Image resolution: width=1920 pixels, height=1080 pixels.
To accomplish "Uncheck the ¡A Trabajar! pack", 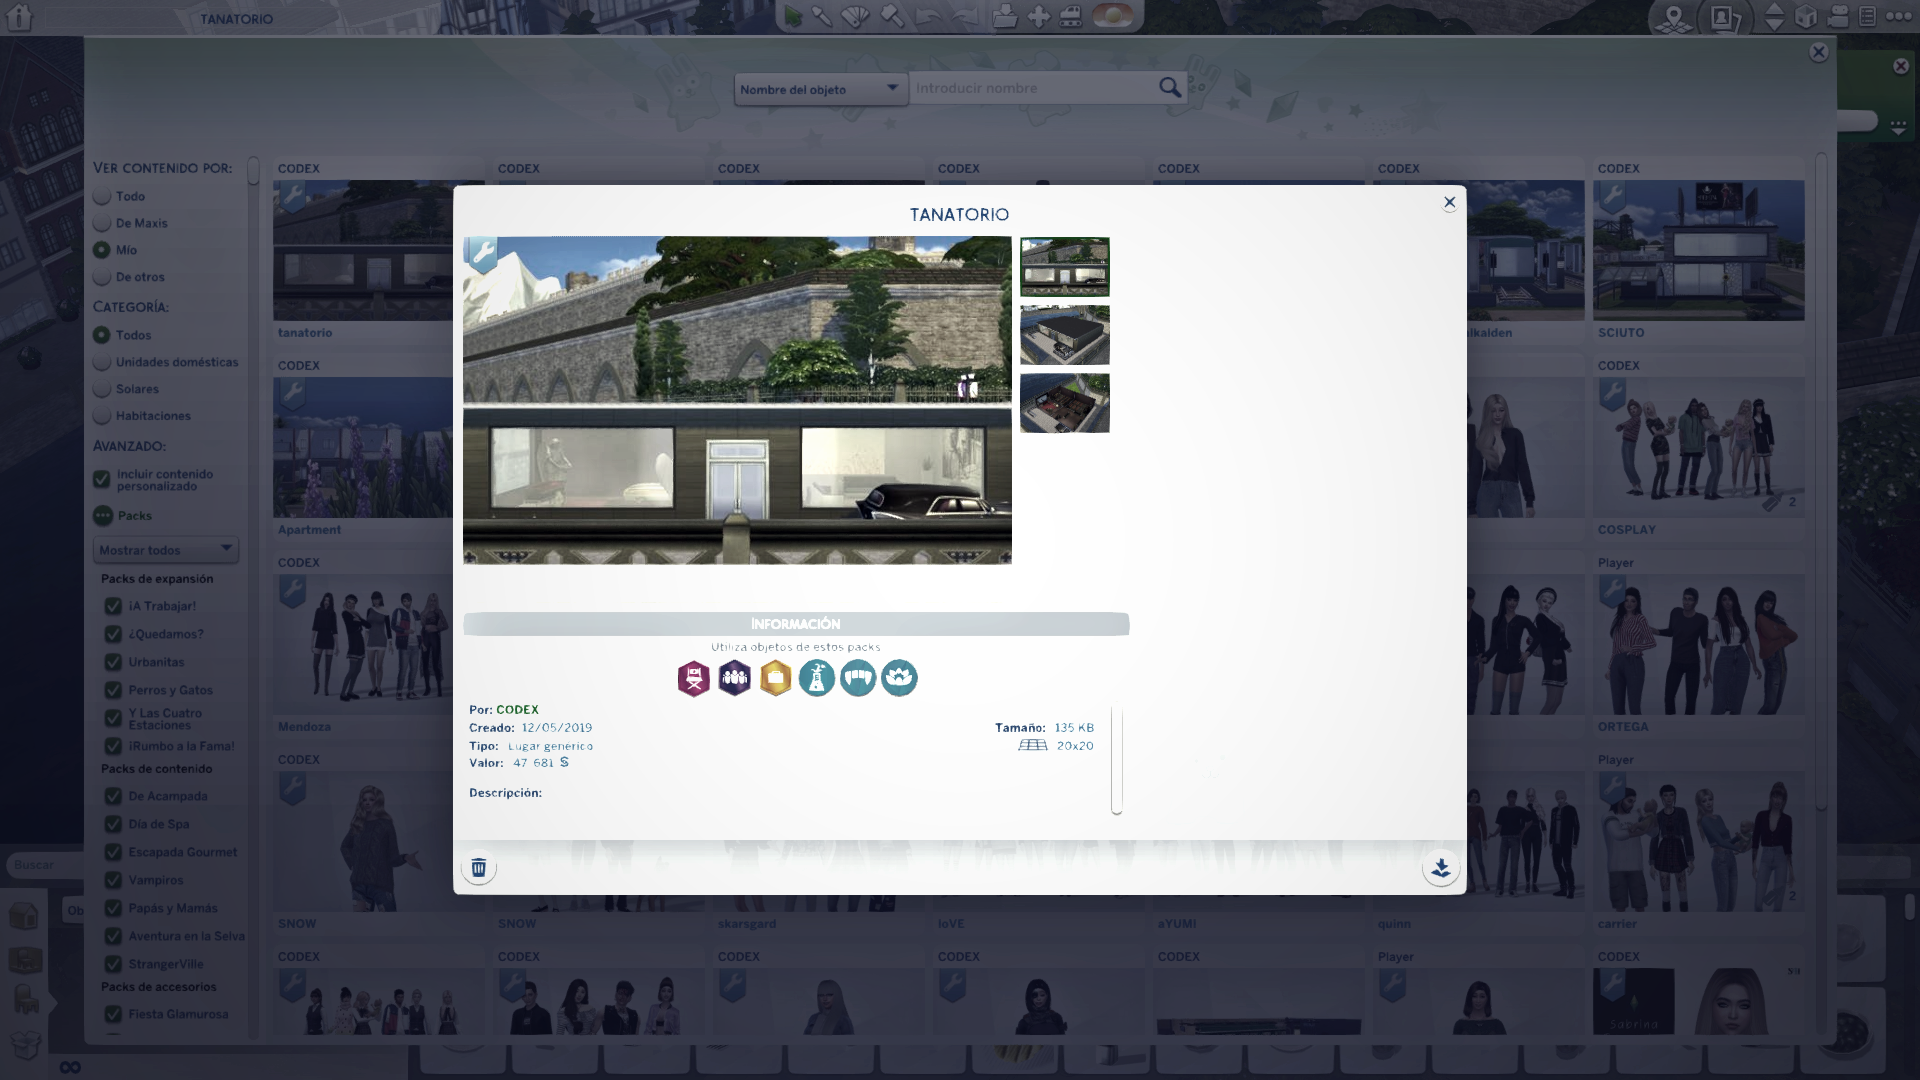I will coord(113,606).
